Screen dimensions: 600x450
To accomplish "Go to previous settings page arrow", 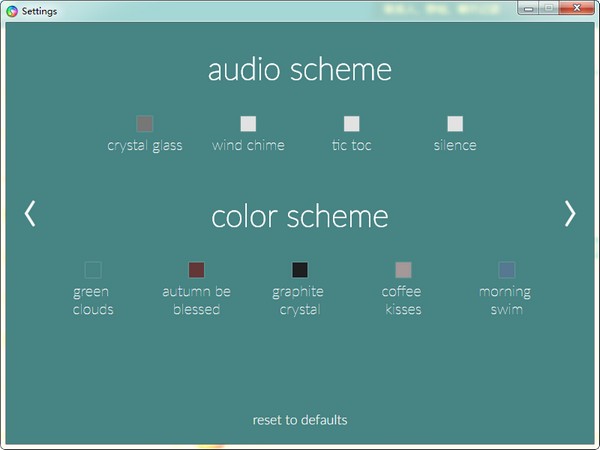I will pyautogui.click(x=30, y=213).
